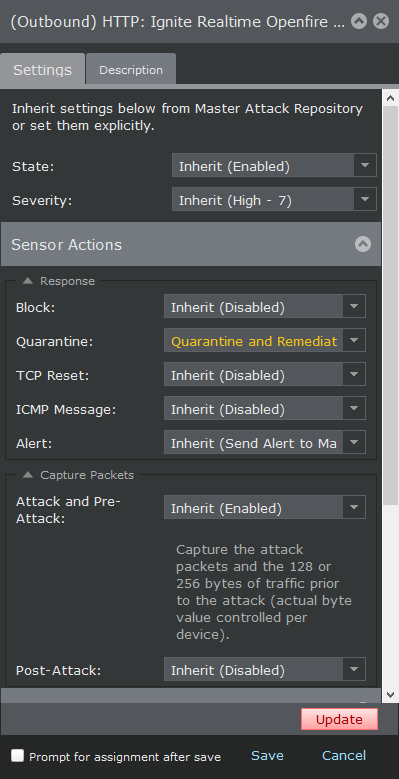
Task: Open the Block dropdown
Action: [265, 307]
